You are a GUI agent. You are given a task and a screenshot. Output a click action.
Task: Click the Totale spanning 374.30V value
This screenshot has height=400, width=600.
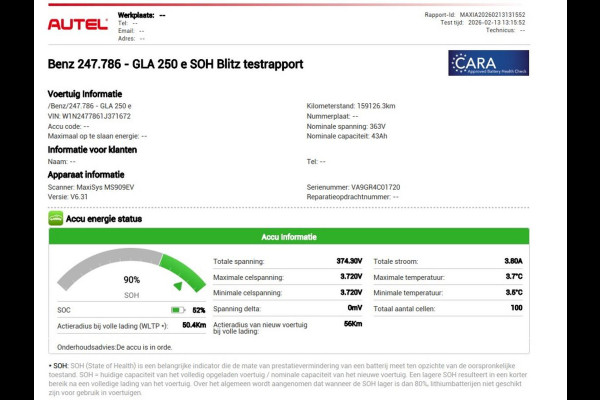tap(349, 261)
